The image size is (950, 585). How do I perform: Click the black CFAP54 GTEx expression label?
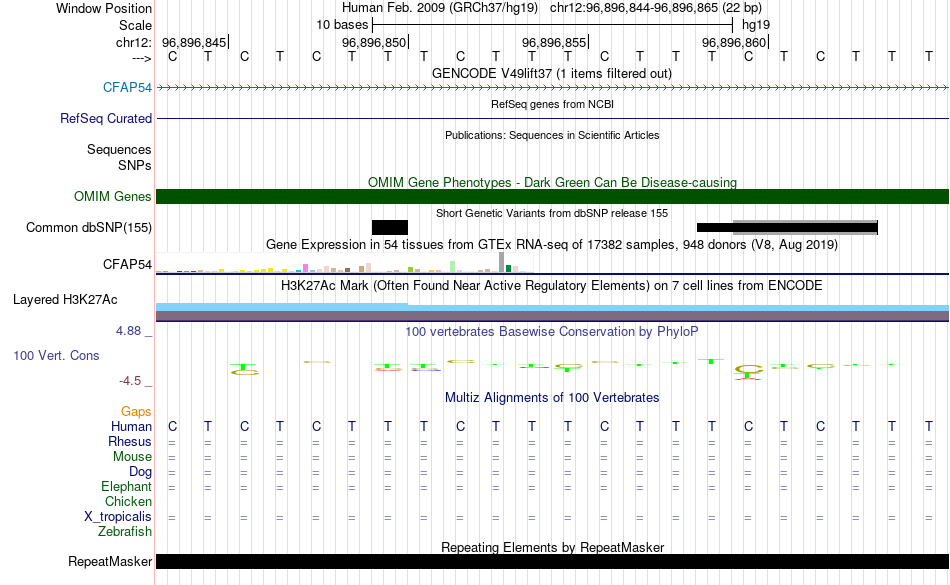[x=127, y=264]
